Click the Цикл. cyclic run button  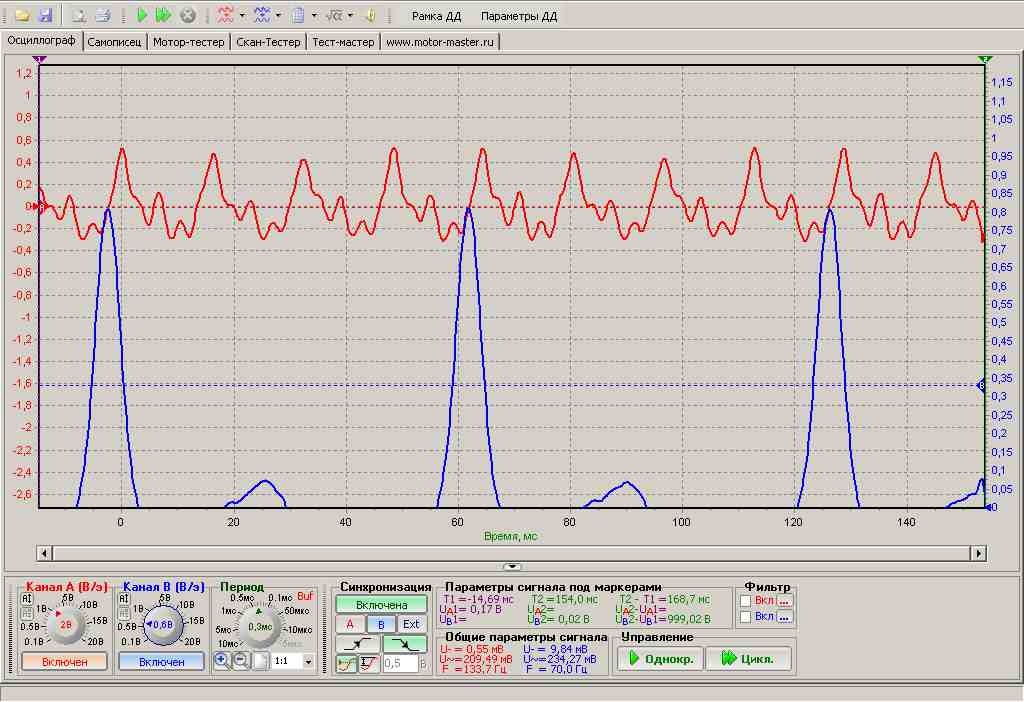(748, 659)
